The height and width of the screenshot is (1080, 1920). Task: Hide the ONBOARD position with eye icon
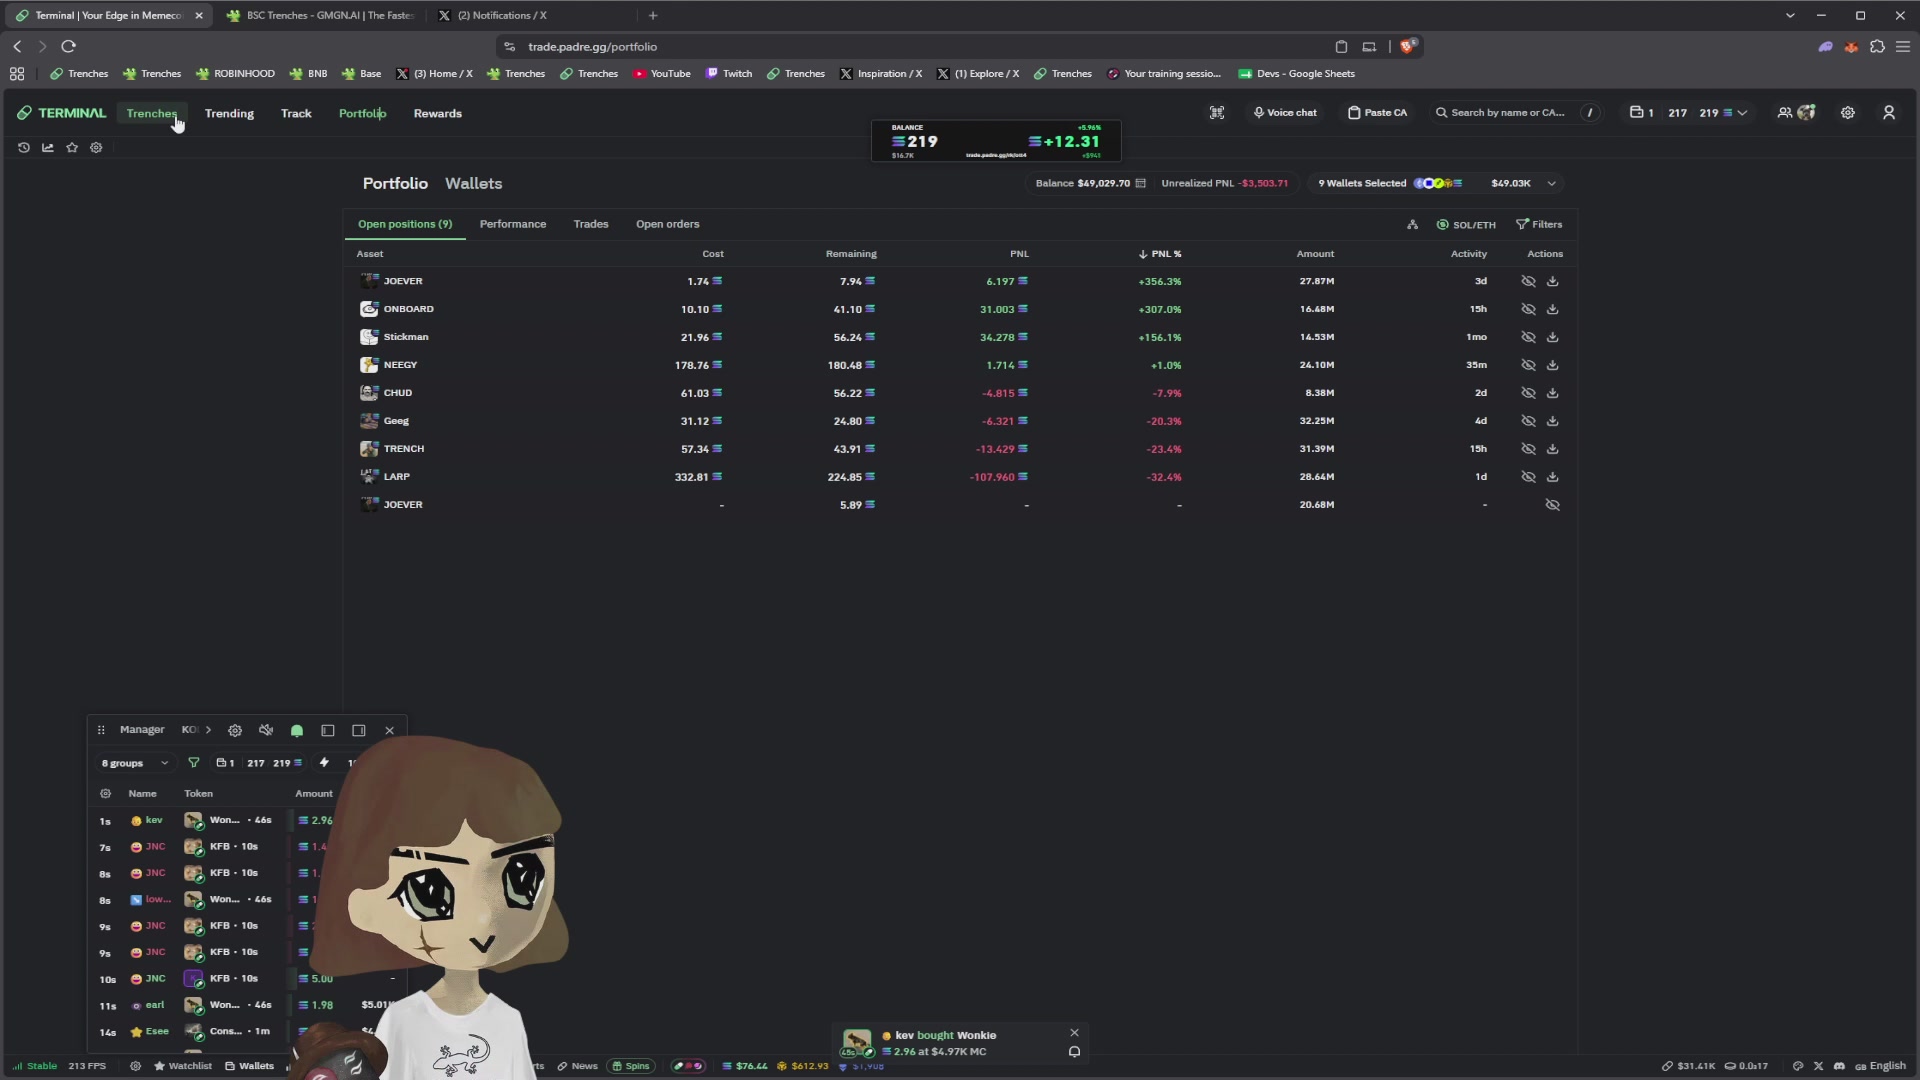pos(1528,309)
